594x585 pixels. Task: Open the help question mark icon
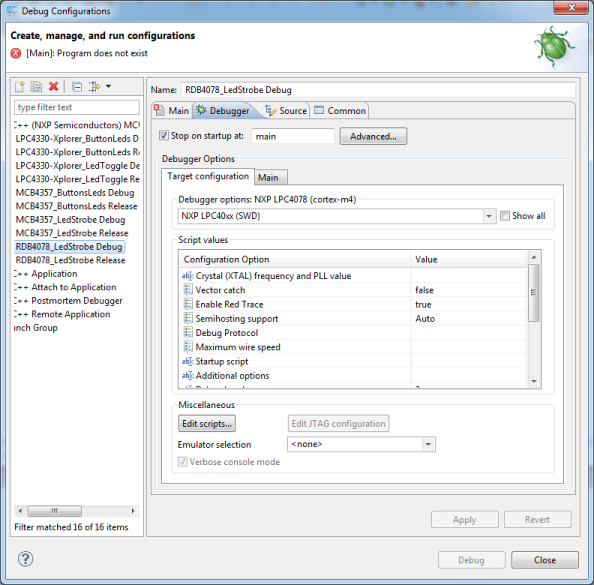[x=25, y=559]
